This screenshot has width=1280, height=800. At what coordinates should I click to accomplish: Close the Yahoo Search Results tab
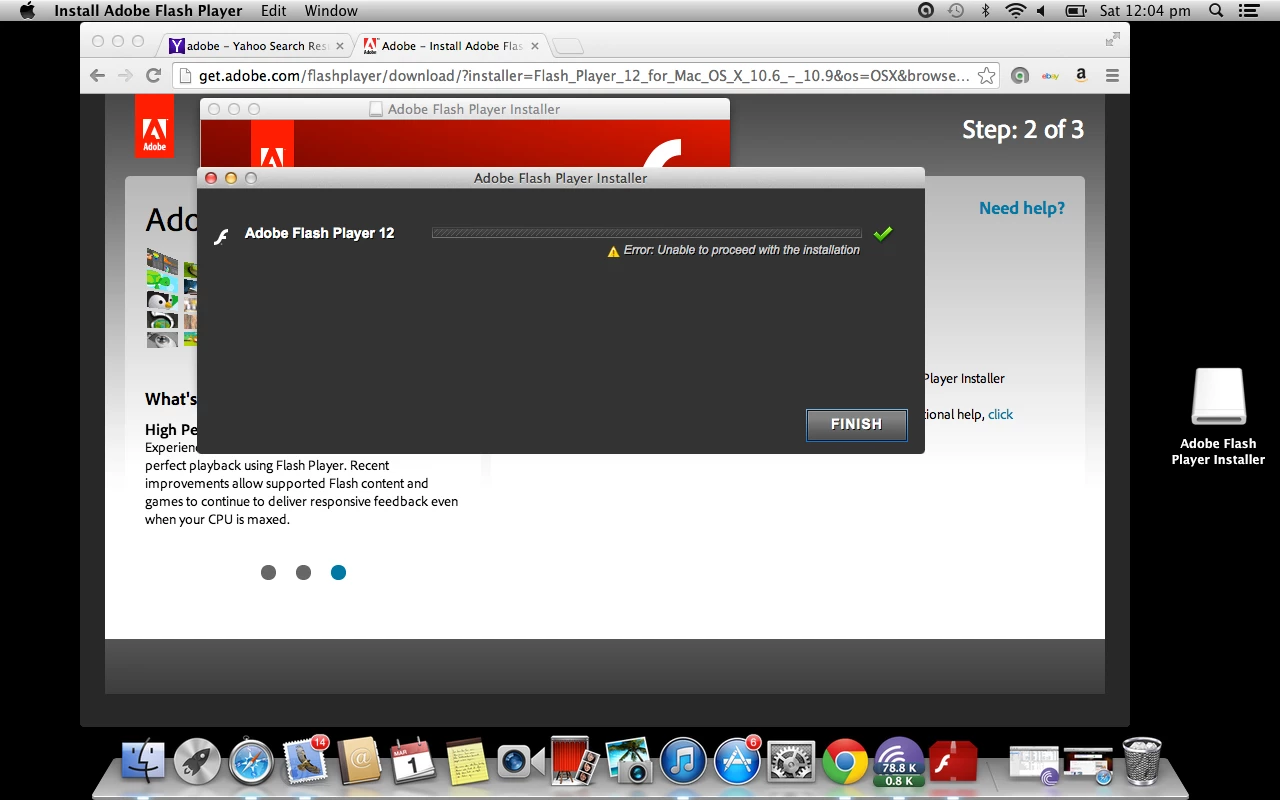pyautogui.click(x=339, y=46)
